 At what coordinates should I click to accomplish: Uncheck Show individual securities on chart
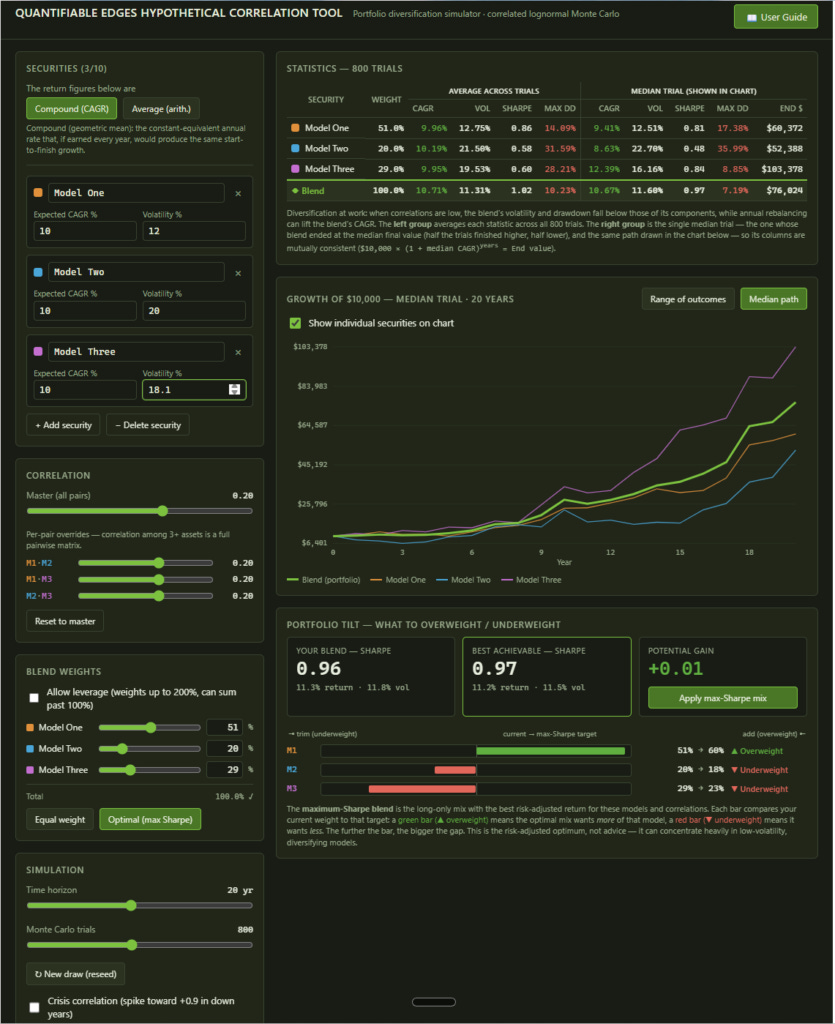coord(295,323)
